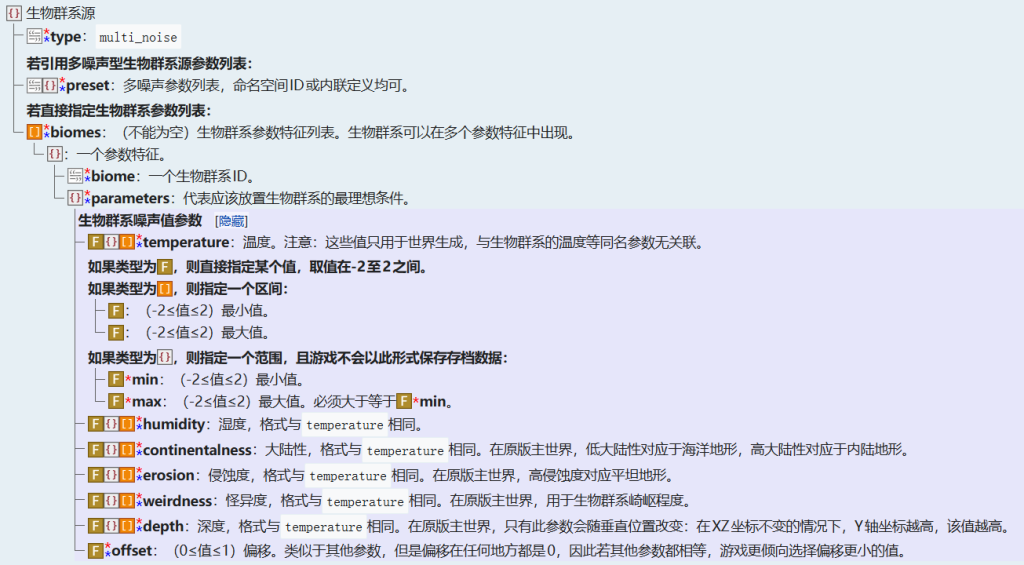Click the string icon before biome 一个生物群系ID
This screenshot has width=1024, height=565.
(75, 176)
